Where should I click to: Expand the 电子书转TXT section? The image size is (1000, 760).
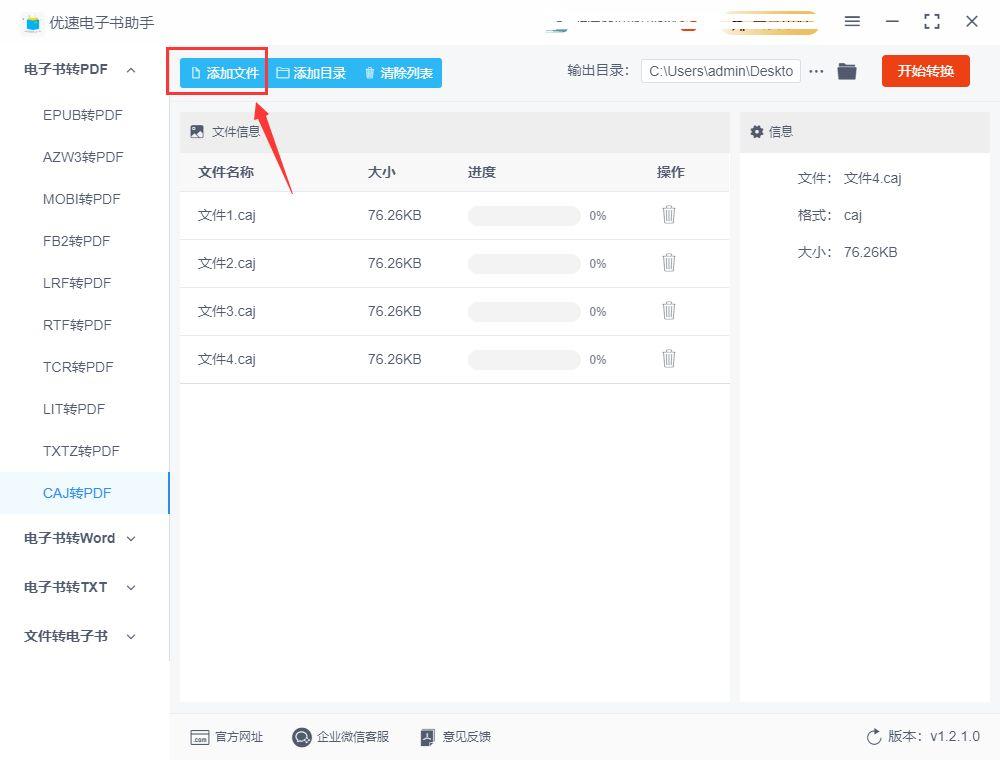coord(131,588)
